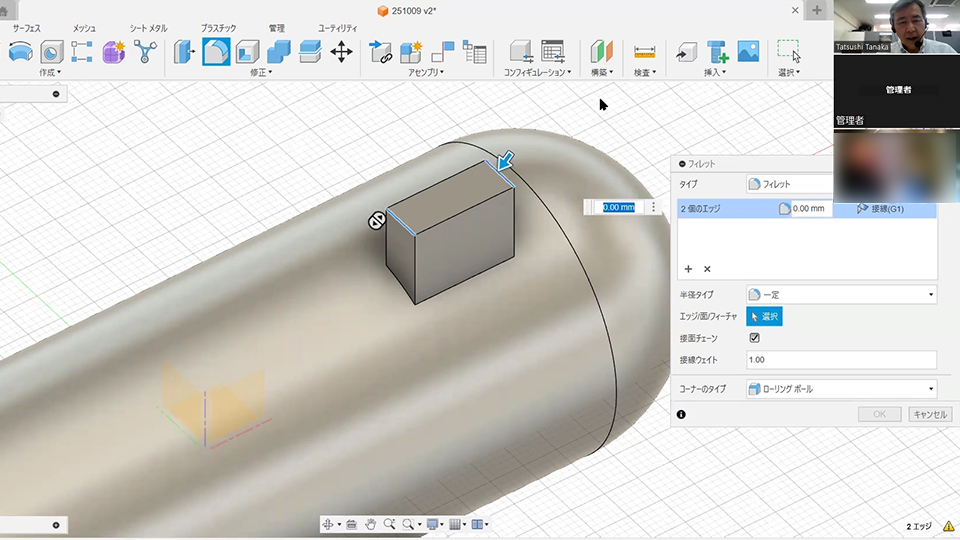This screenshot has height=540, width=960.
Task: Remove selection set with the × icon
Action: pos(707,269)
